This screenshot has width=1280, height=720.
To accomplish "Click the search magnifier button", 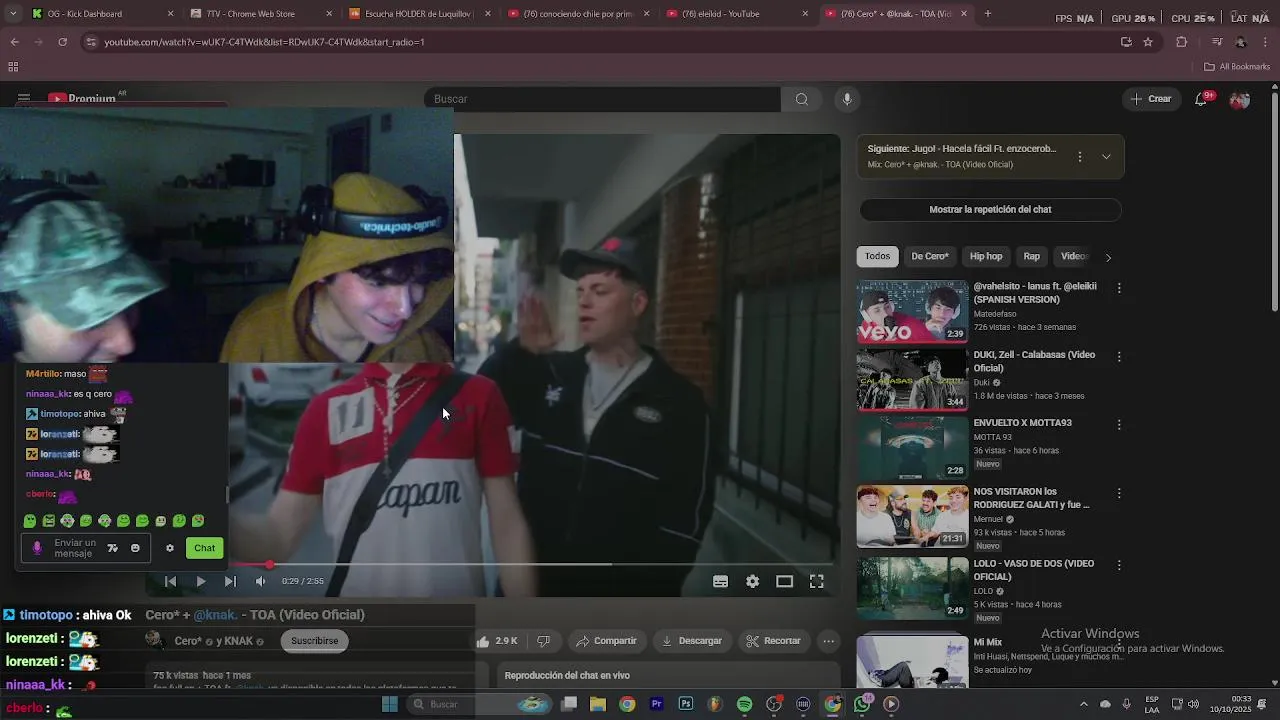I will (801, 99).
